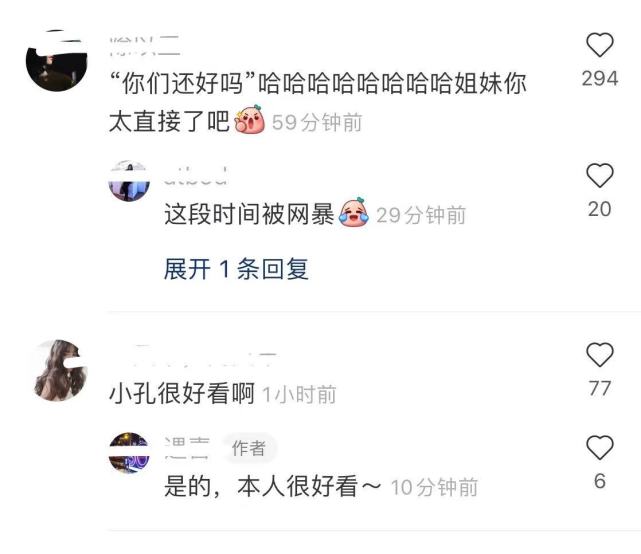Tap the author reply 是的，本人很好看
Viewport: 641px width, 554px height.
[272, 486]
